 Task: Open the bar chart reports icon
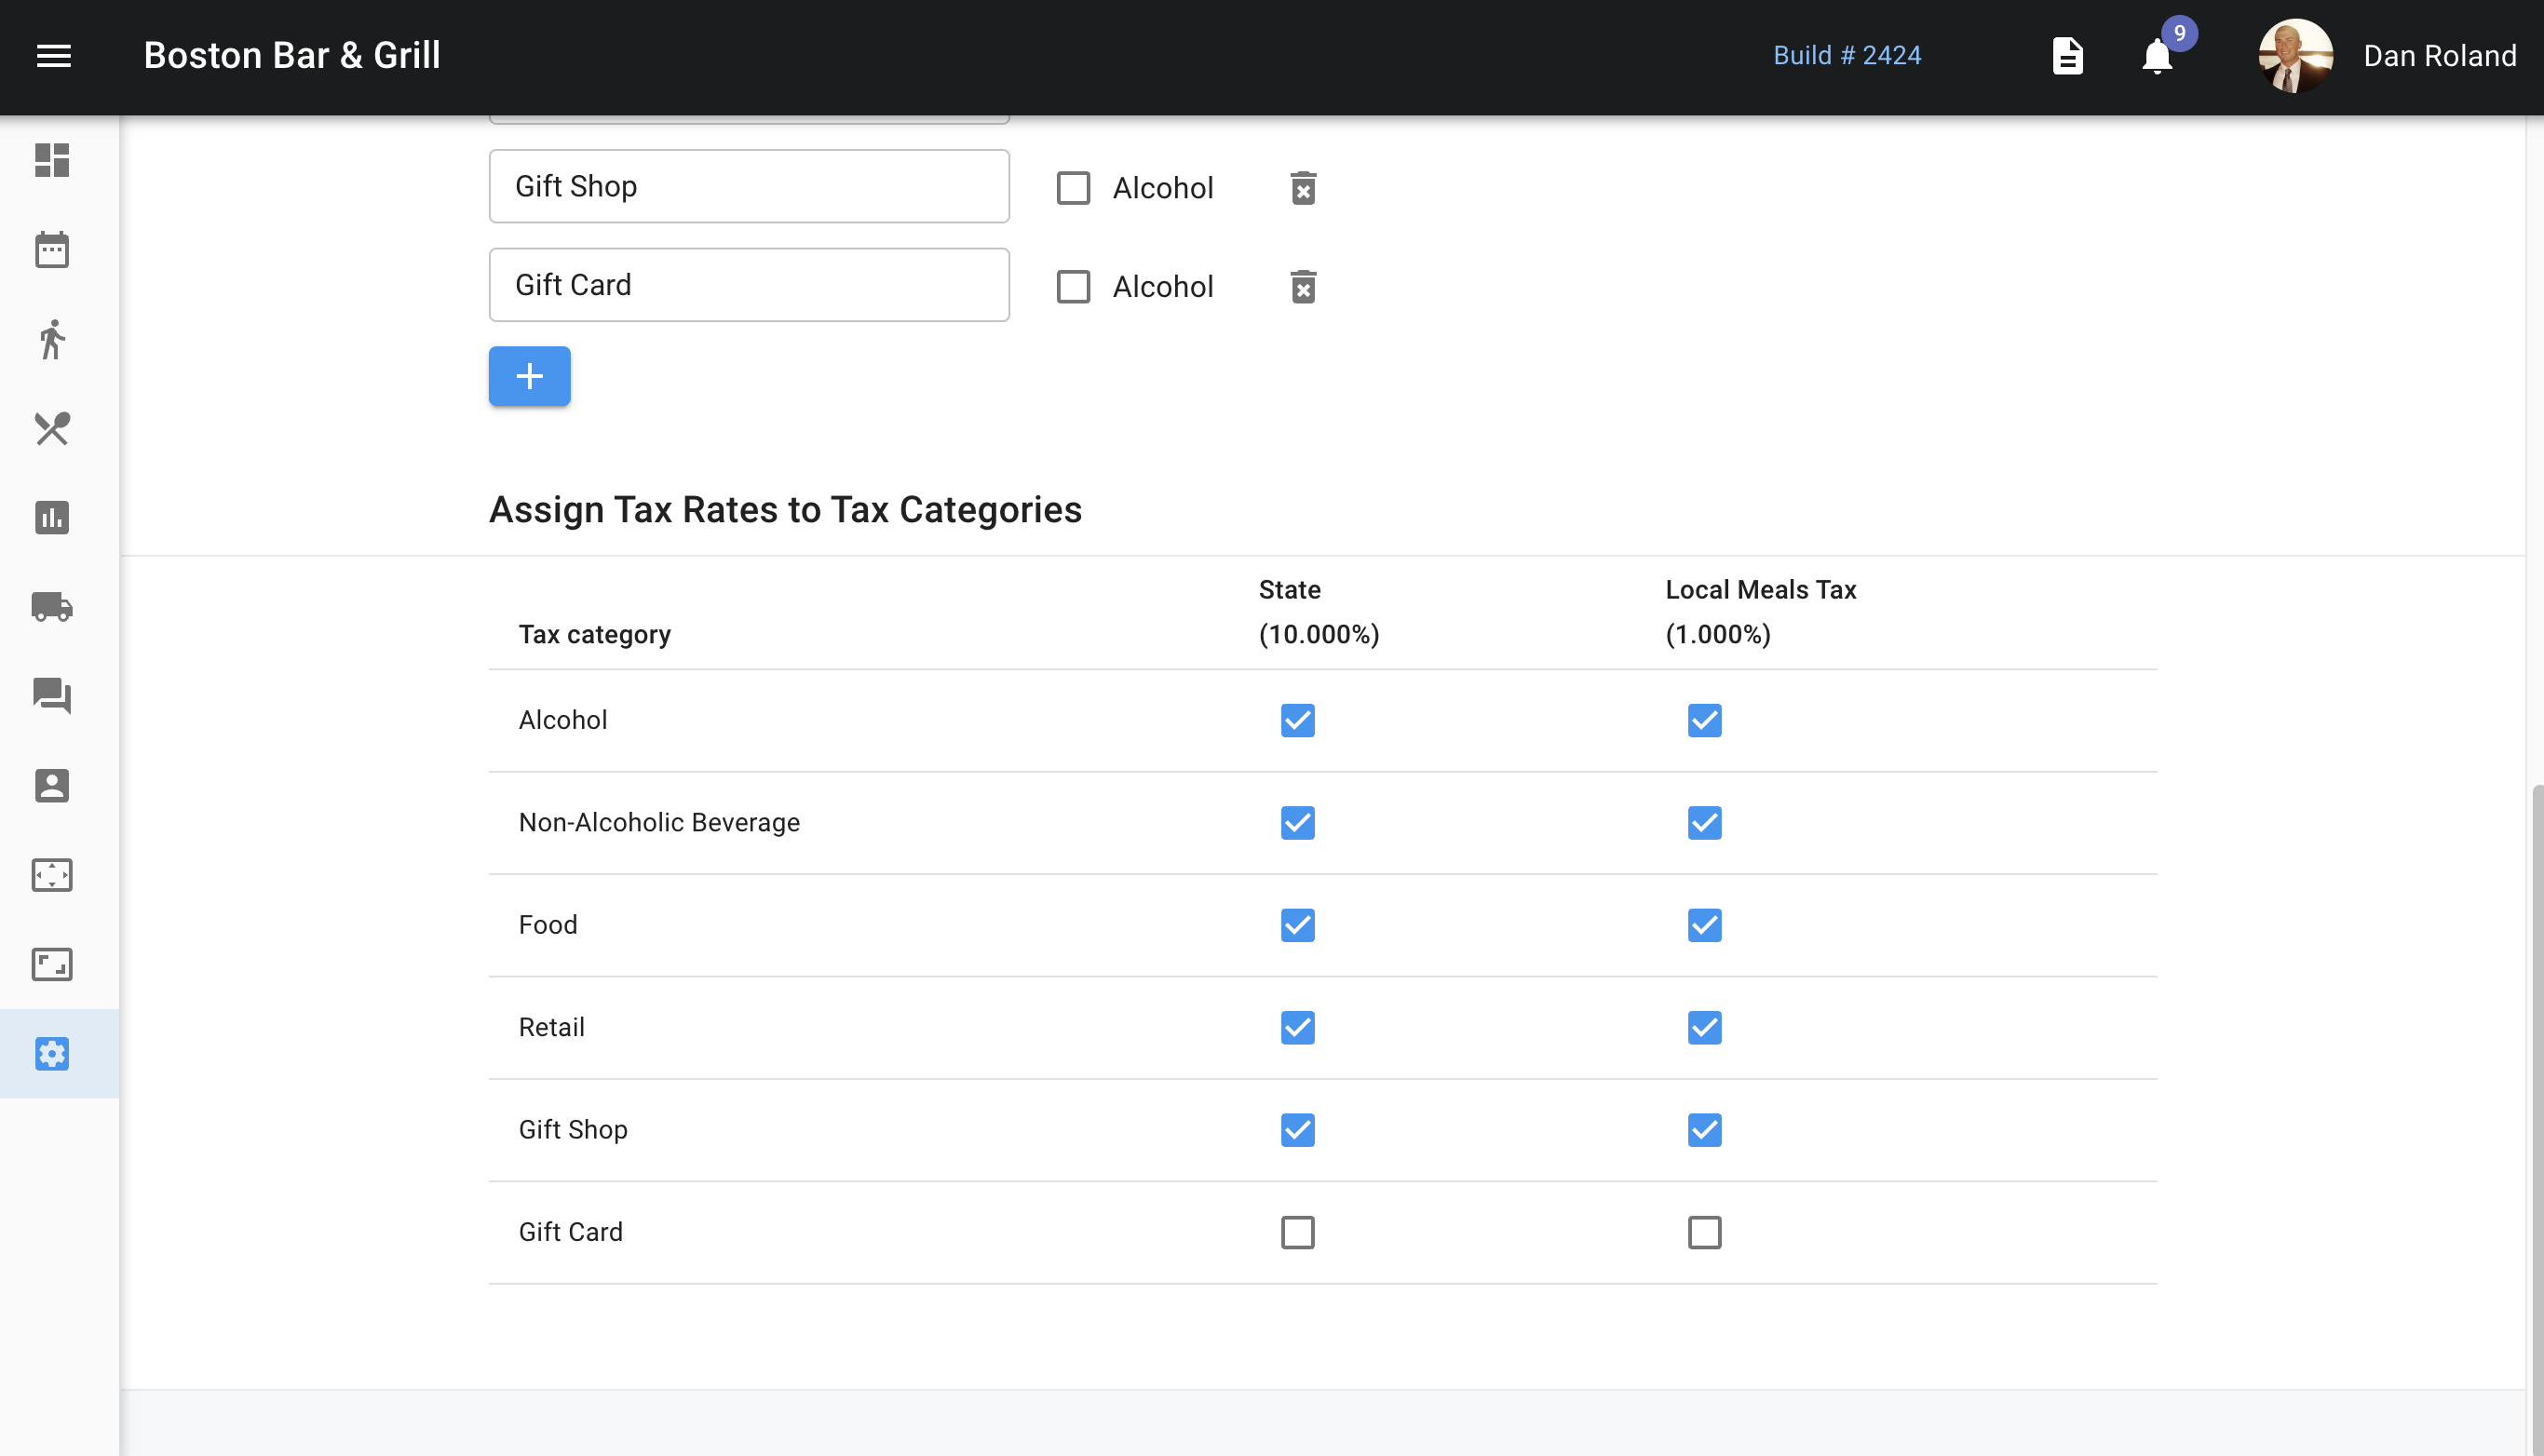point(52,518)
